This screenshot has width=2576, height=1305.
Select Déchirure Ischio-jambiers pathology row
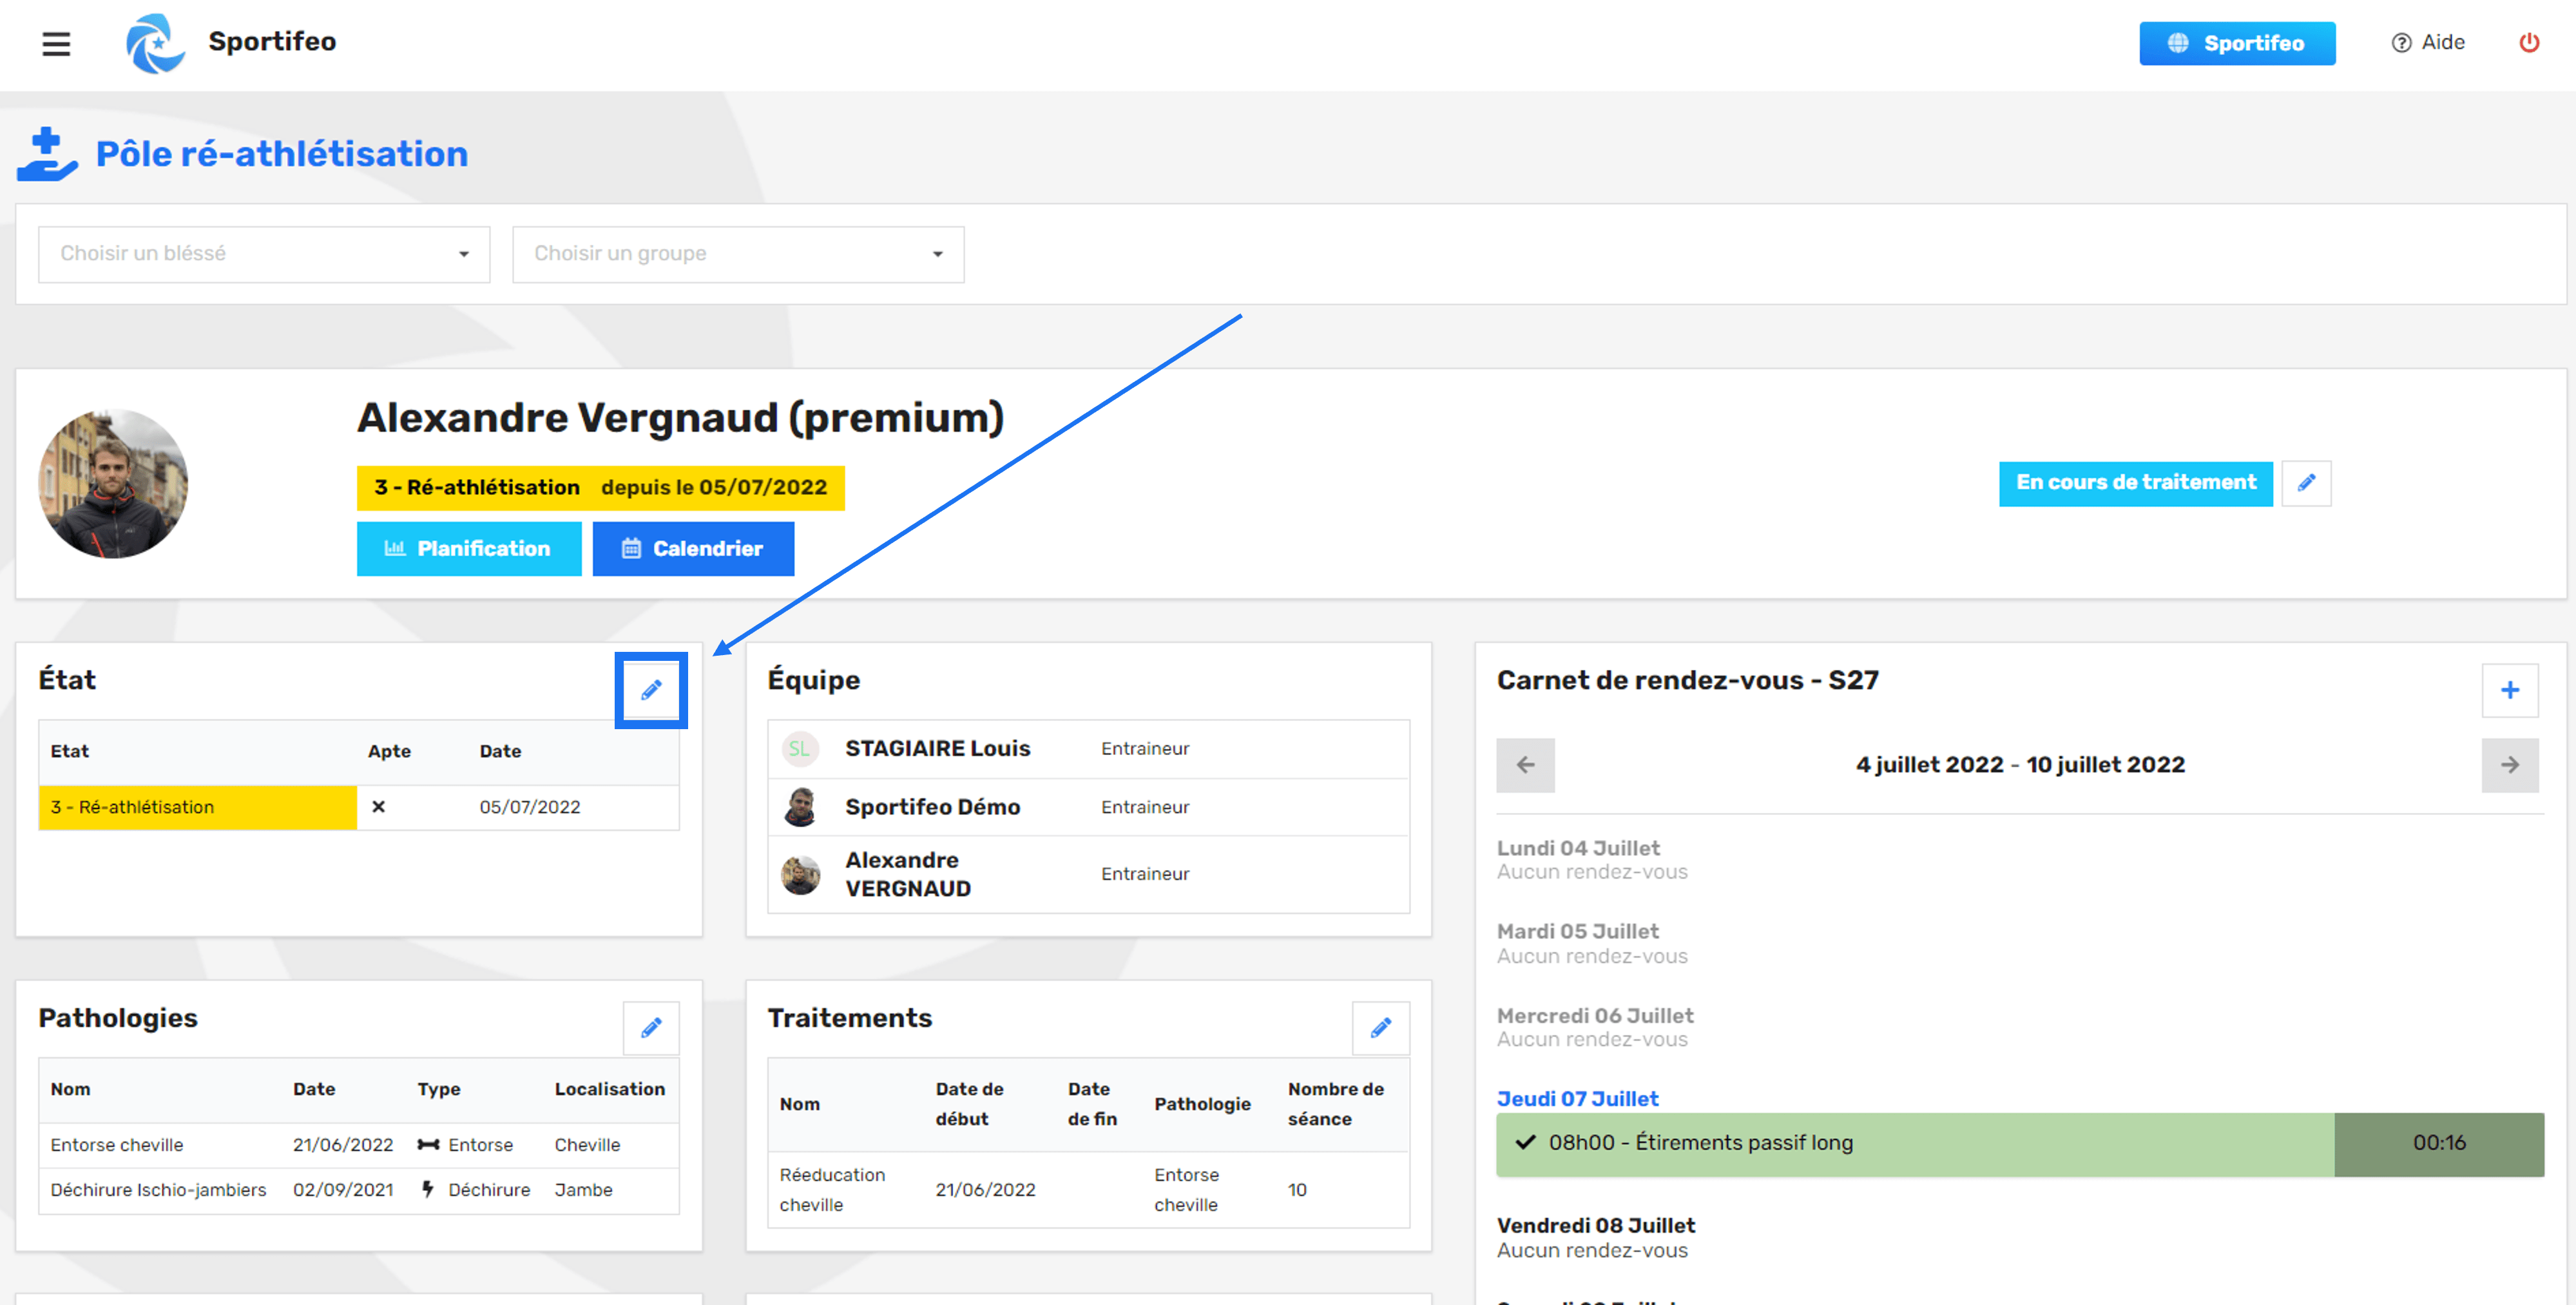click(358, 1190)
